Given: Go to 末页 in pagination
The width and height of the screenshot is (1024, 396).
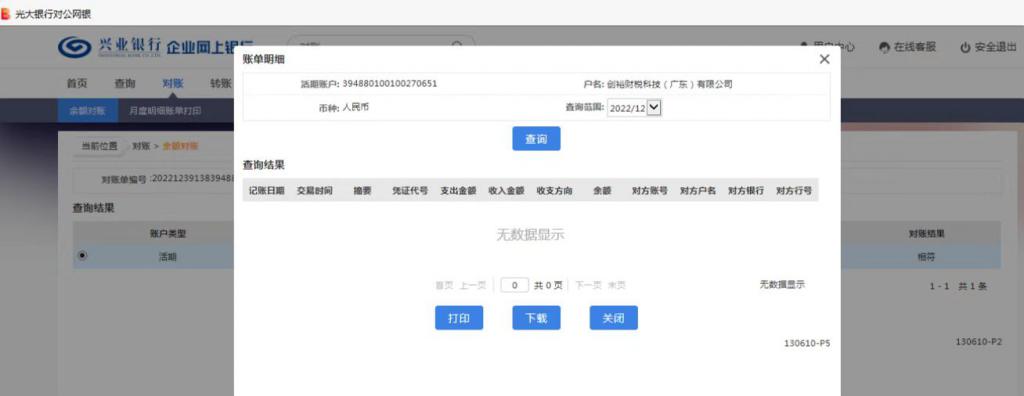Looking at the screenshot, I should pos(617,286).
